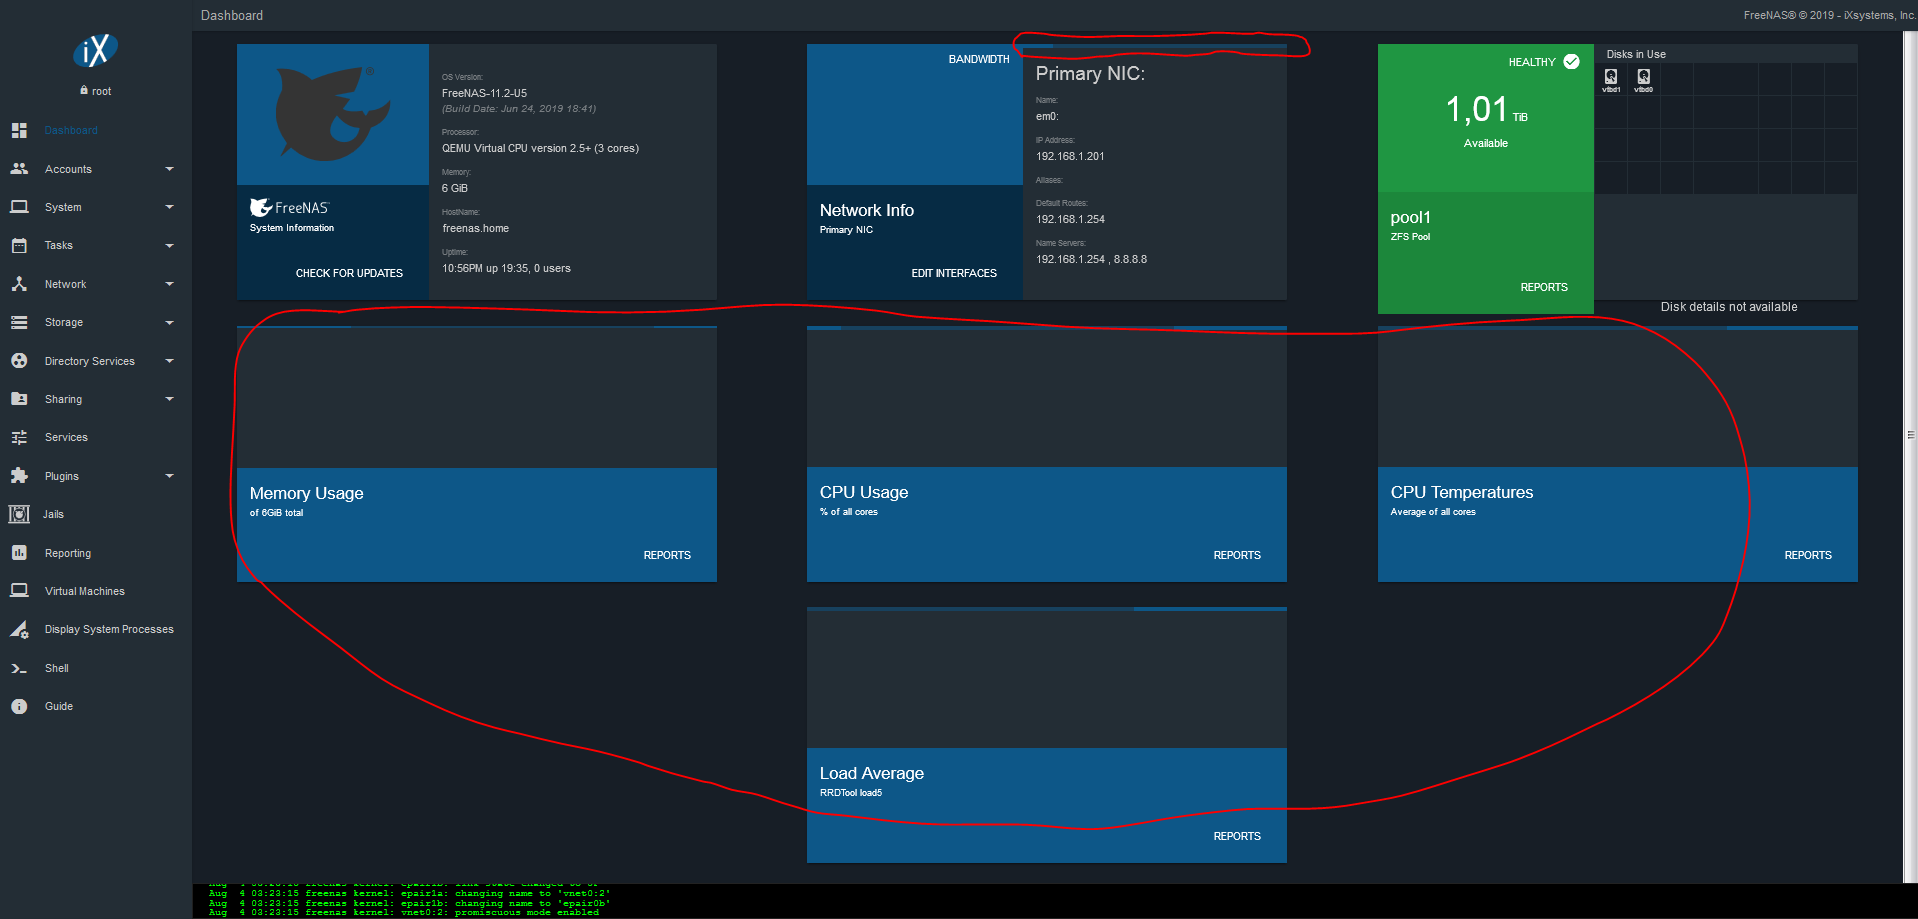
Task: Expand the Storage menu arrow
Action: point(169,322)
